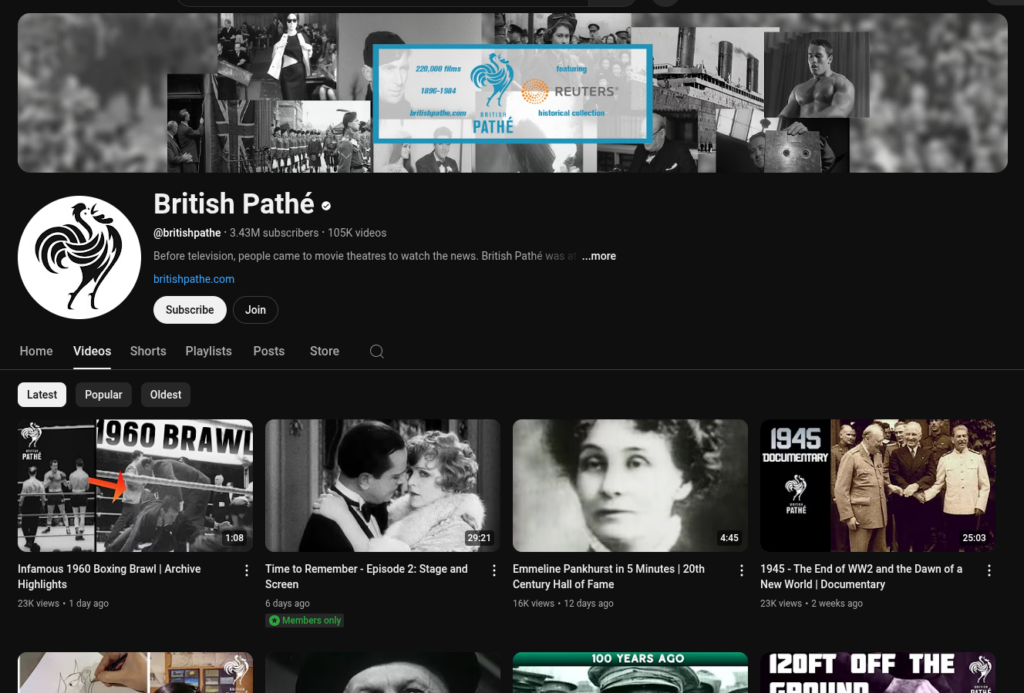
Task: Click the verified badge beside British Pathé
Action: pyautogui.click(x=326, y=206)
